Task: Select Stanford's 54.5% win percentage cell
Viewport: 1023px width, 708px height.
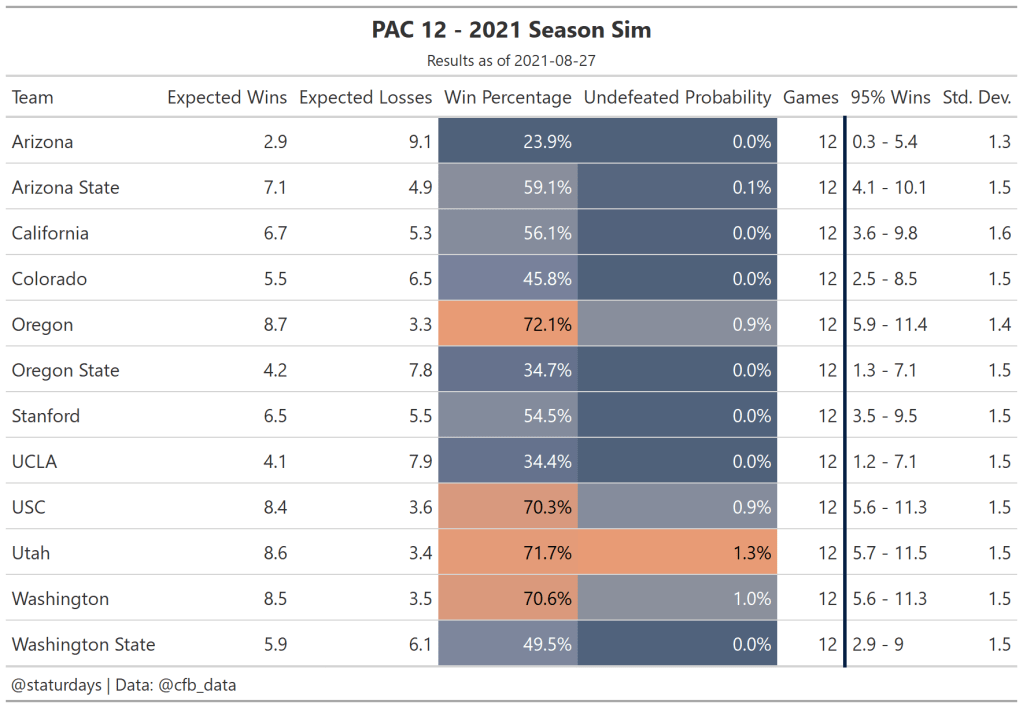Action: 508,416
